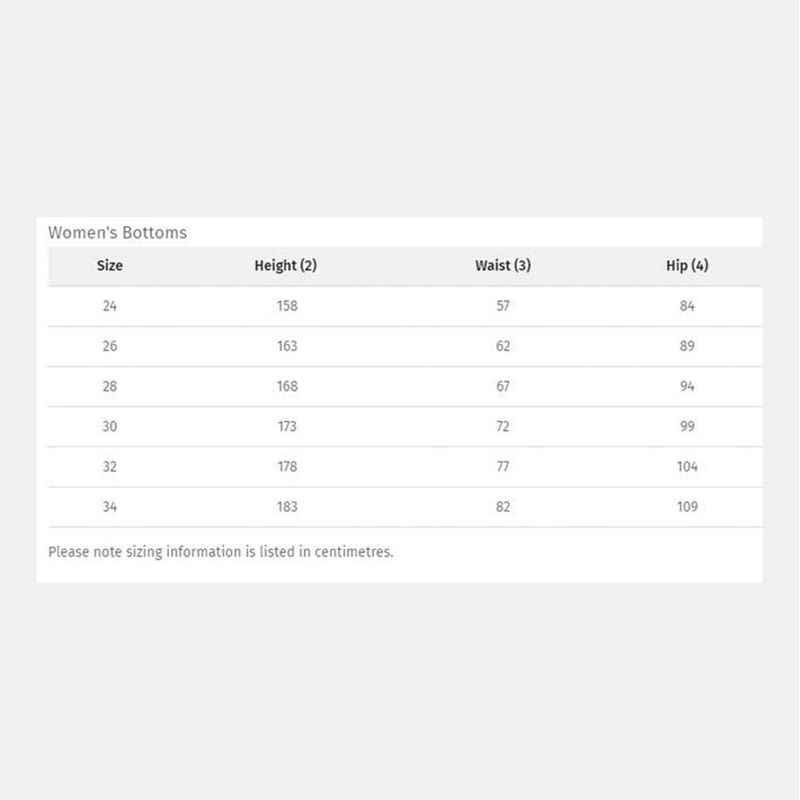Click the centimetres sizing note text
Screen dimensions: 800x800
[x=221, y=552]
